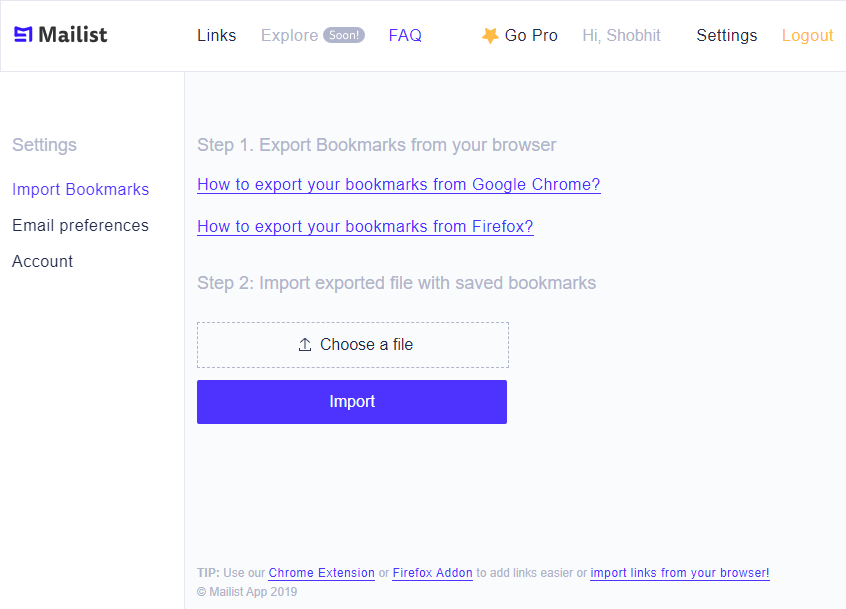This screenshot has width=846, height=609.
Task: Click the Go Pro star icon
Action: point(490,35)
